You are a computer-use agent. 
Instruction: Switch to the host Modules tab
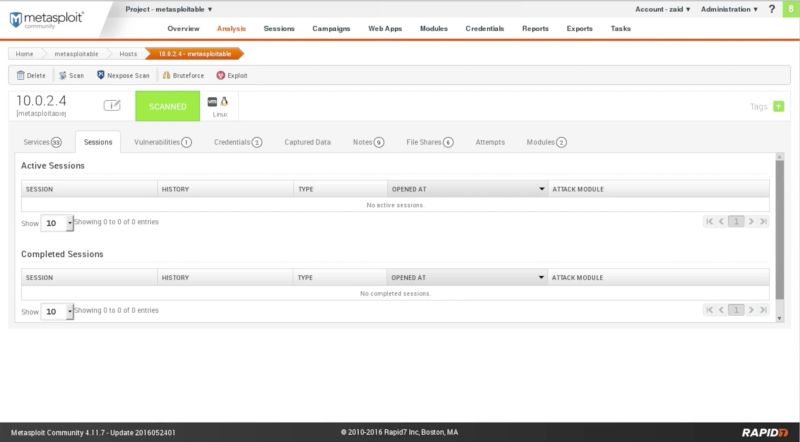(546, 142)
